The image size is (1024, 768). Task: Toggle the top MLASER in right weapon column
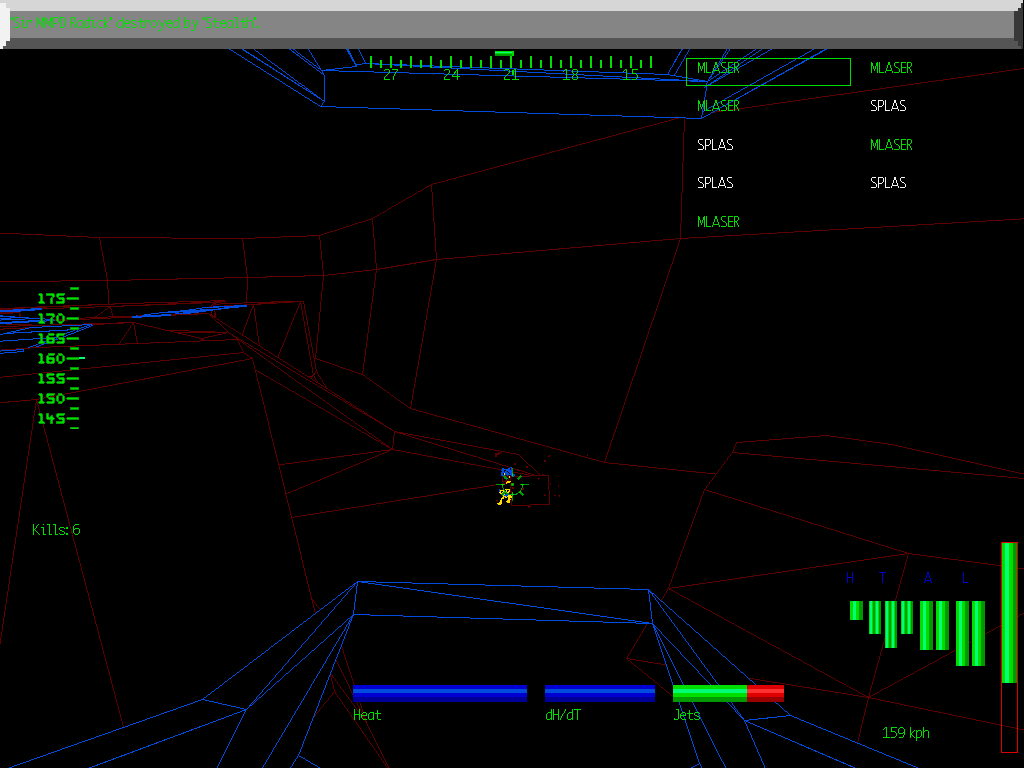click(x=891, y=68)
